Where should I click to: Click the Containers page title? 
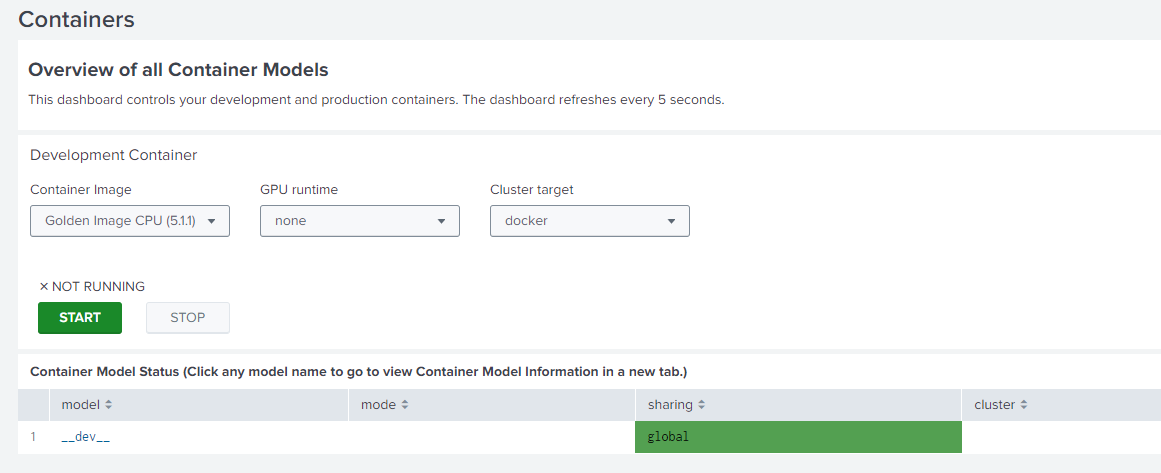[76, 19]
